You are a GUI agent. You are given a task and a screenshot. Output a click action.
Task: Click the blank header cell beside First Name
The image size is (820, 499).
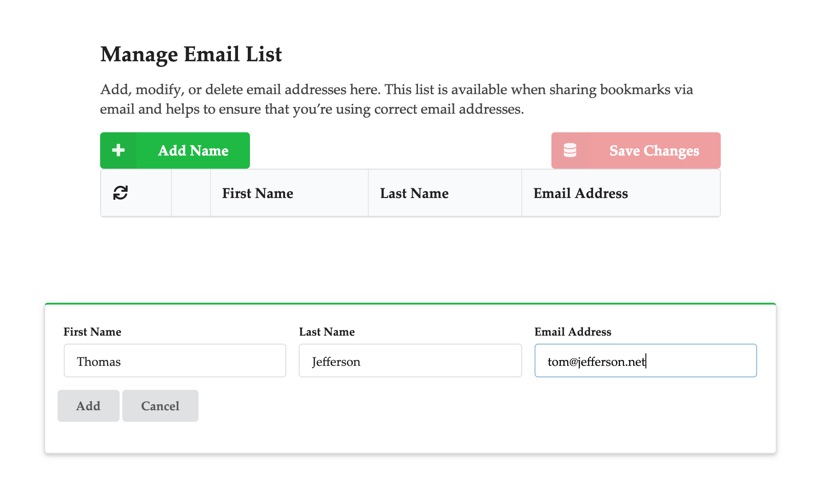pyautogui.click(x=191, y=193)
